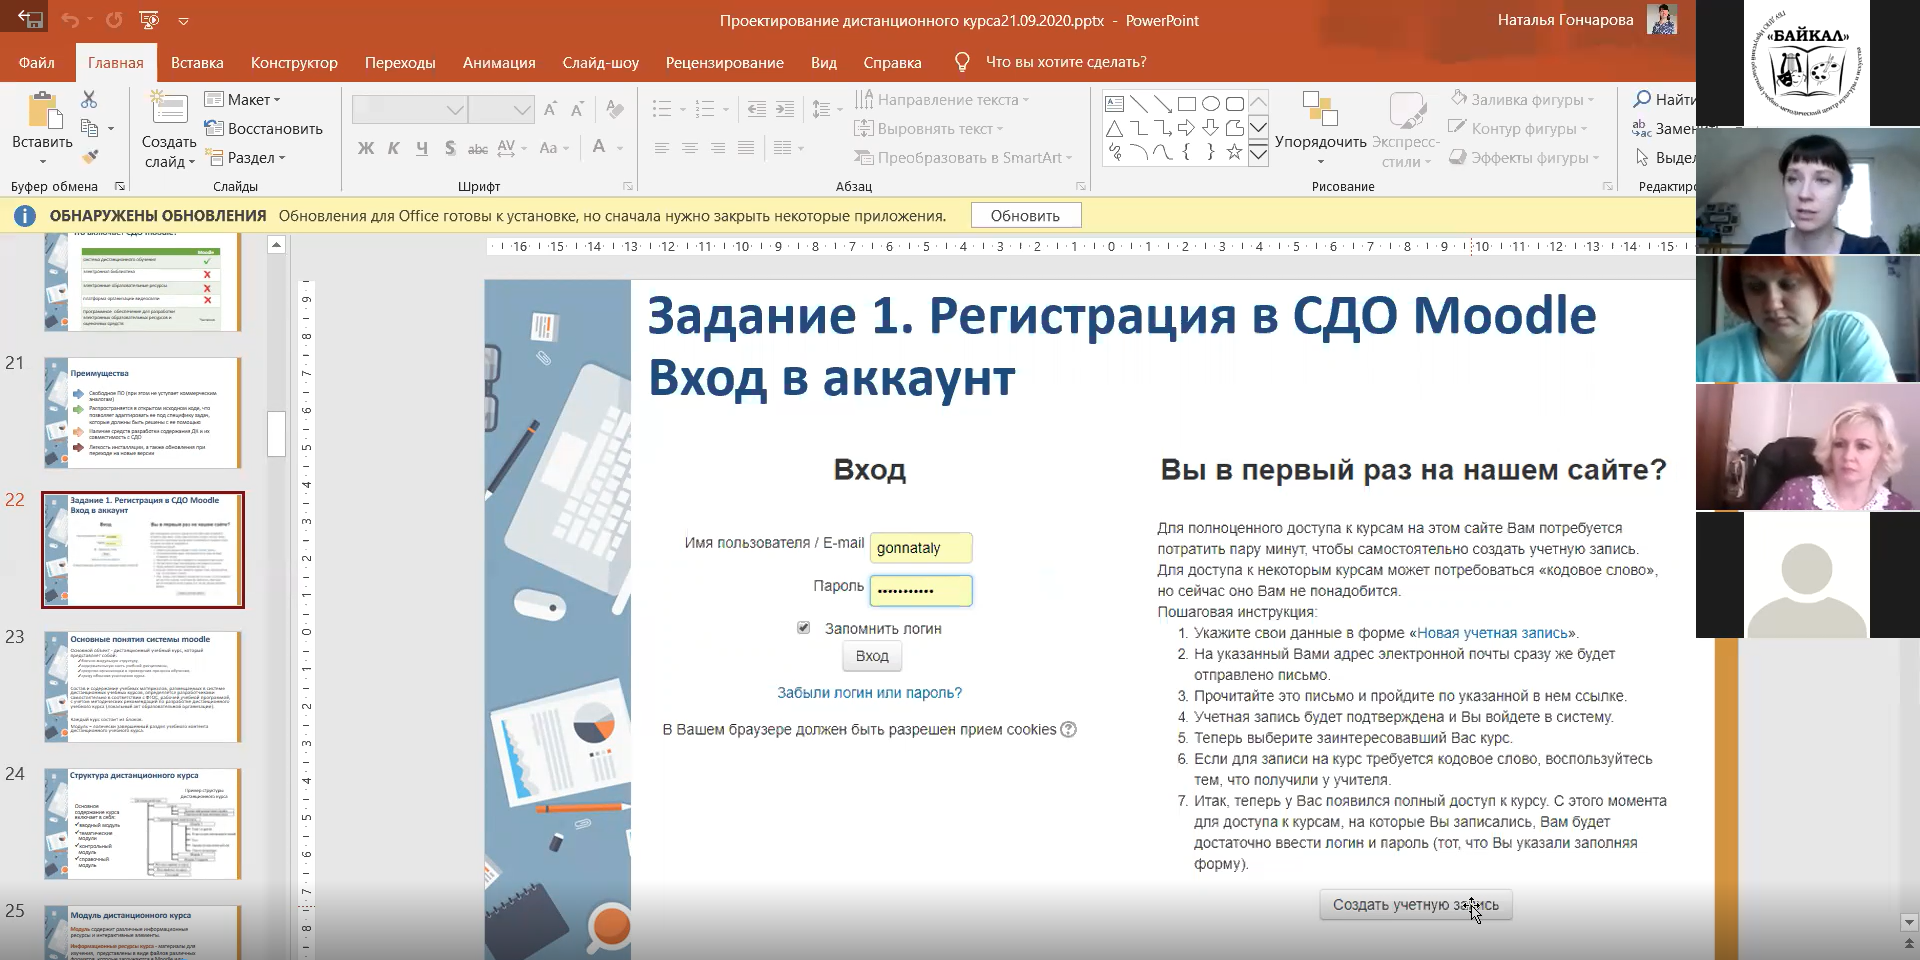Image resolution: width=1920 pixels, height=960 pixels.
Task: Toggle italic formatting К button
Action: 394,148
